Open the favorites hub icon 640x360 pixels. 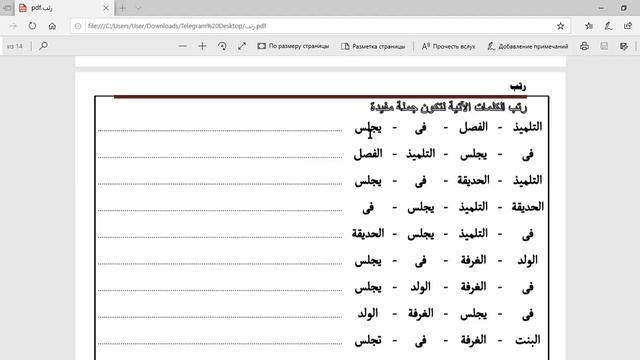tap(589, 26)
